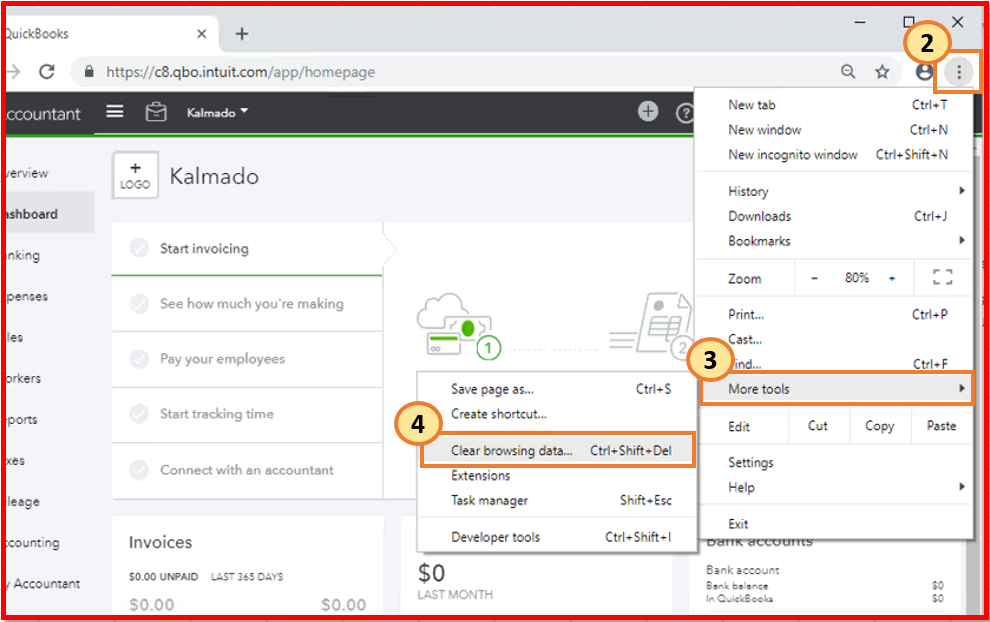
Task: Click the Chrome three-dot menu icon
Action: pos(959,72)
